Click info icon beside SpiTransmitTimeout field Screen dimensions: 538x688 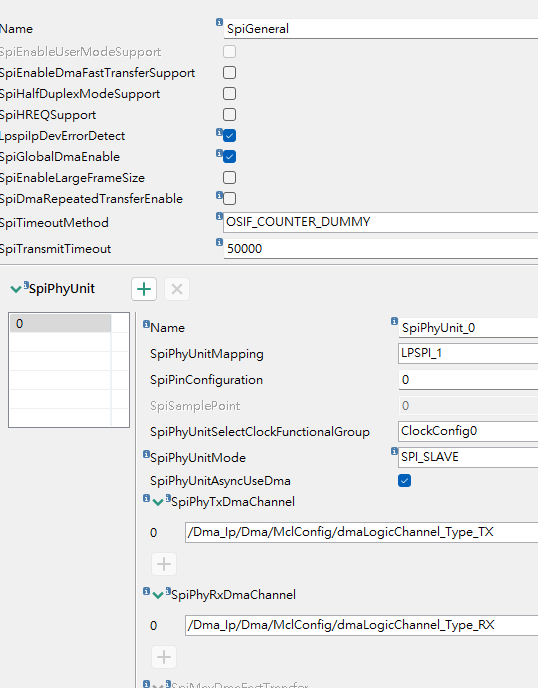[219, 242]
